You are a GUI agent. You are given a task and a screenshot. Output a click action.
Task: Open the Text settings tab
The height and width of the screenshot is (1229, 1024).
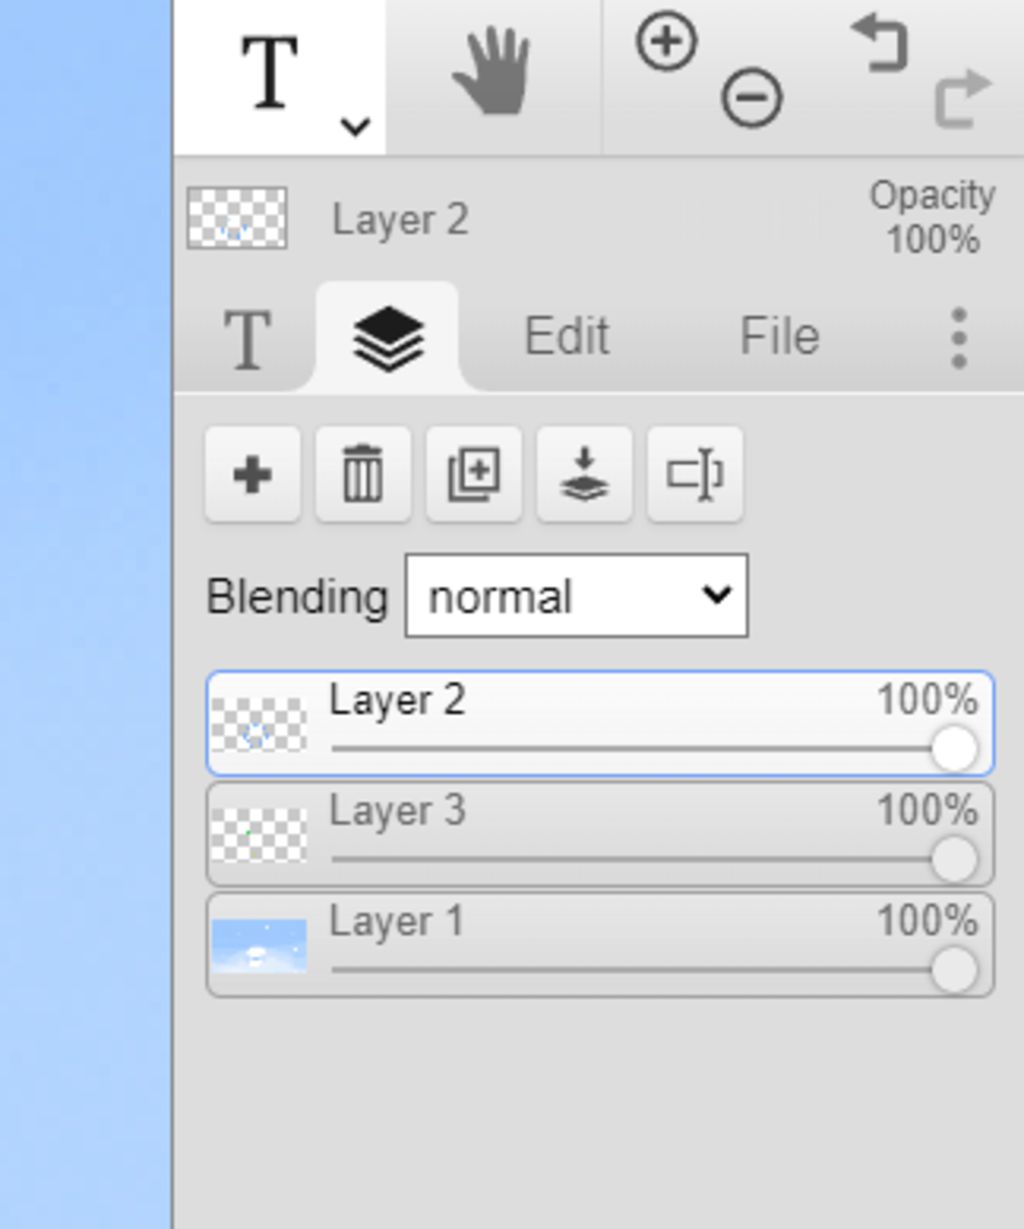[247, 339]
